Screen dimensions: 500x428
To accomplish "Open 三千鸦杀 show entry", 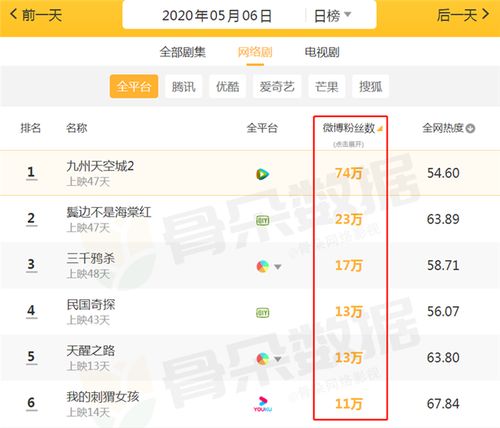I will pyautogui.click(x=90, y=259).
